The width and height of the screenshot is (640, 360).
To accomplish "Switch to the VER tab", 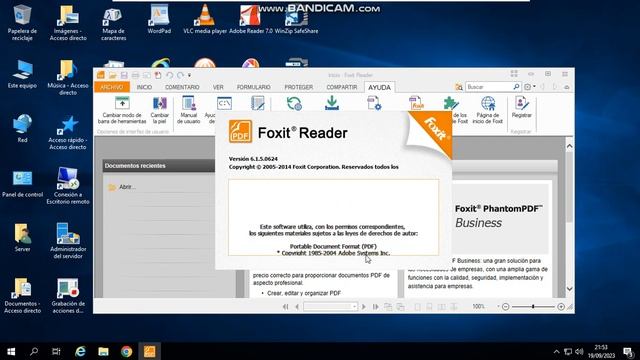I will pos(218,87).
